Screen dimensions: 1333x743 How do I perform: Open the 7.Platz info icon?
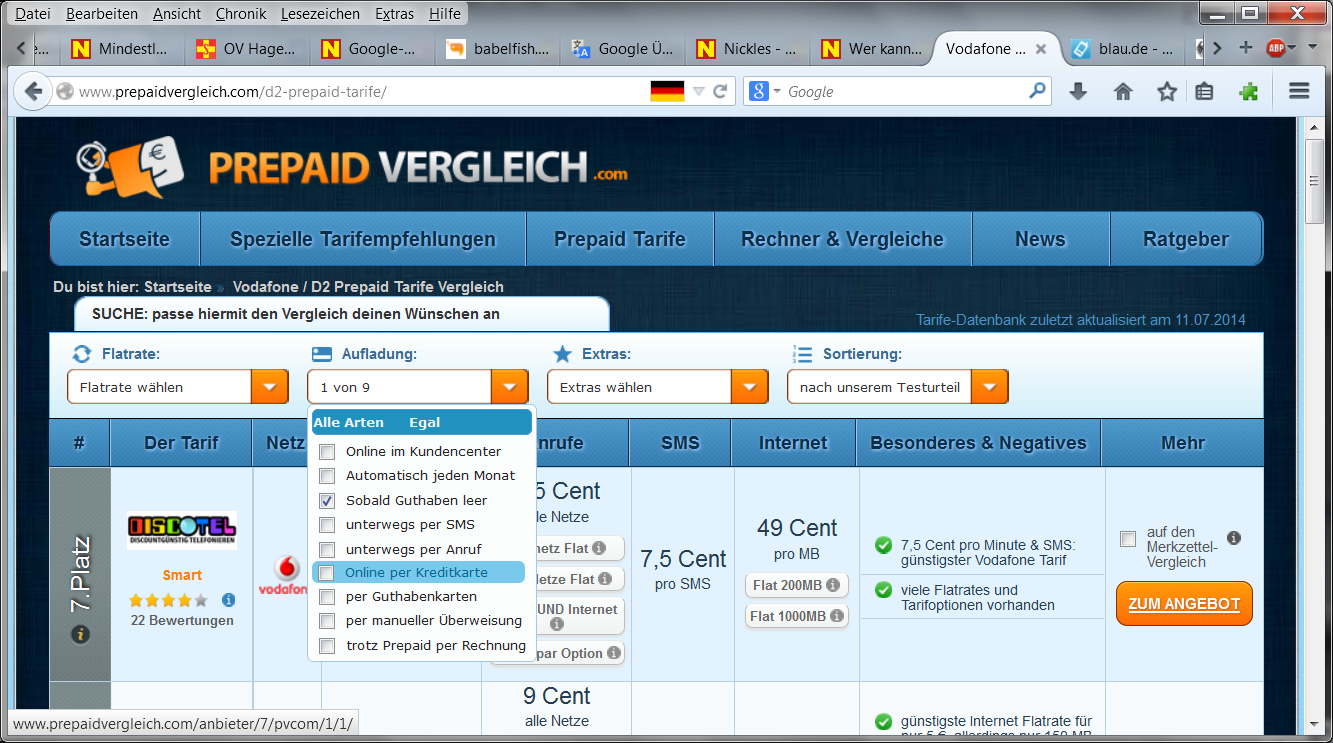(80, 634)
